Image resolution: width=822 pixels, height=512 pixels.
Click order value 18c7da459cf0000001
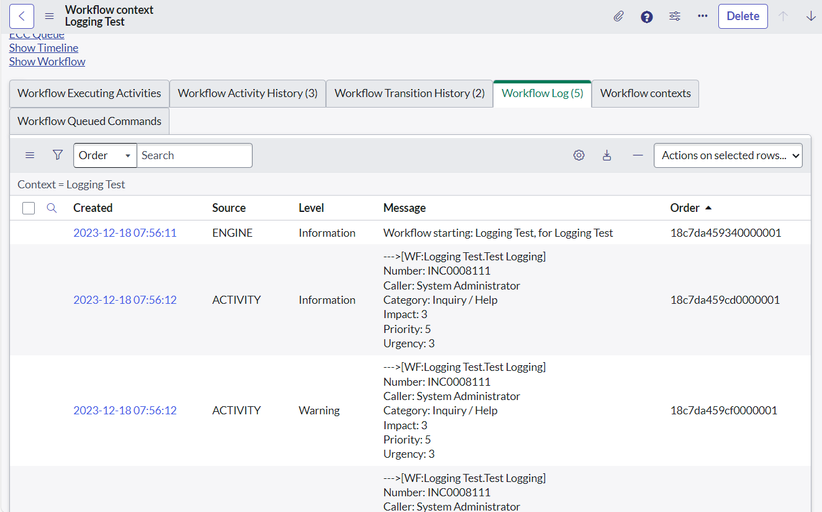(x=723, y=410)
